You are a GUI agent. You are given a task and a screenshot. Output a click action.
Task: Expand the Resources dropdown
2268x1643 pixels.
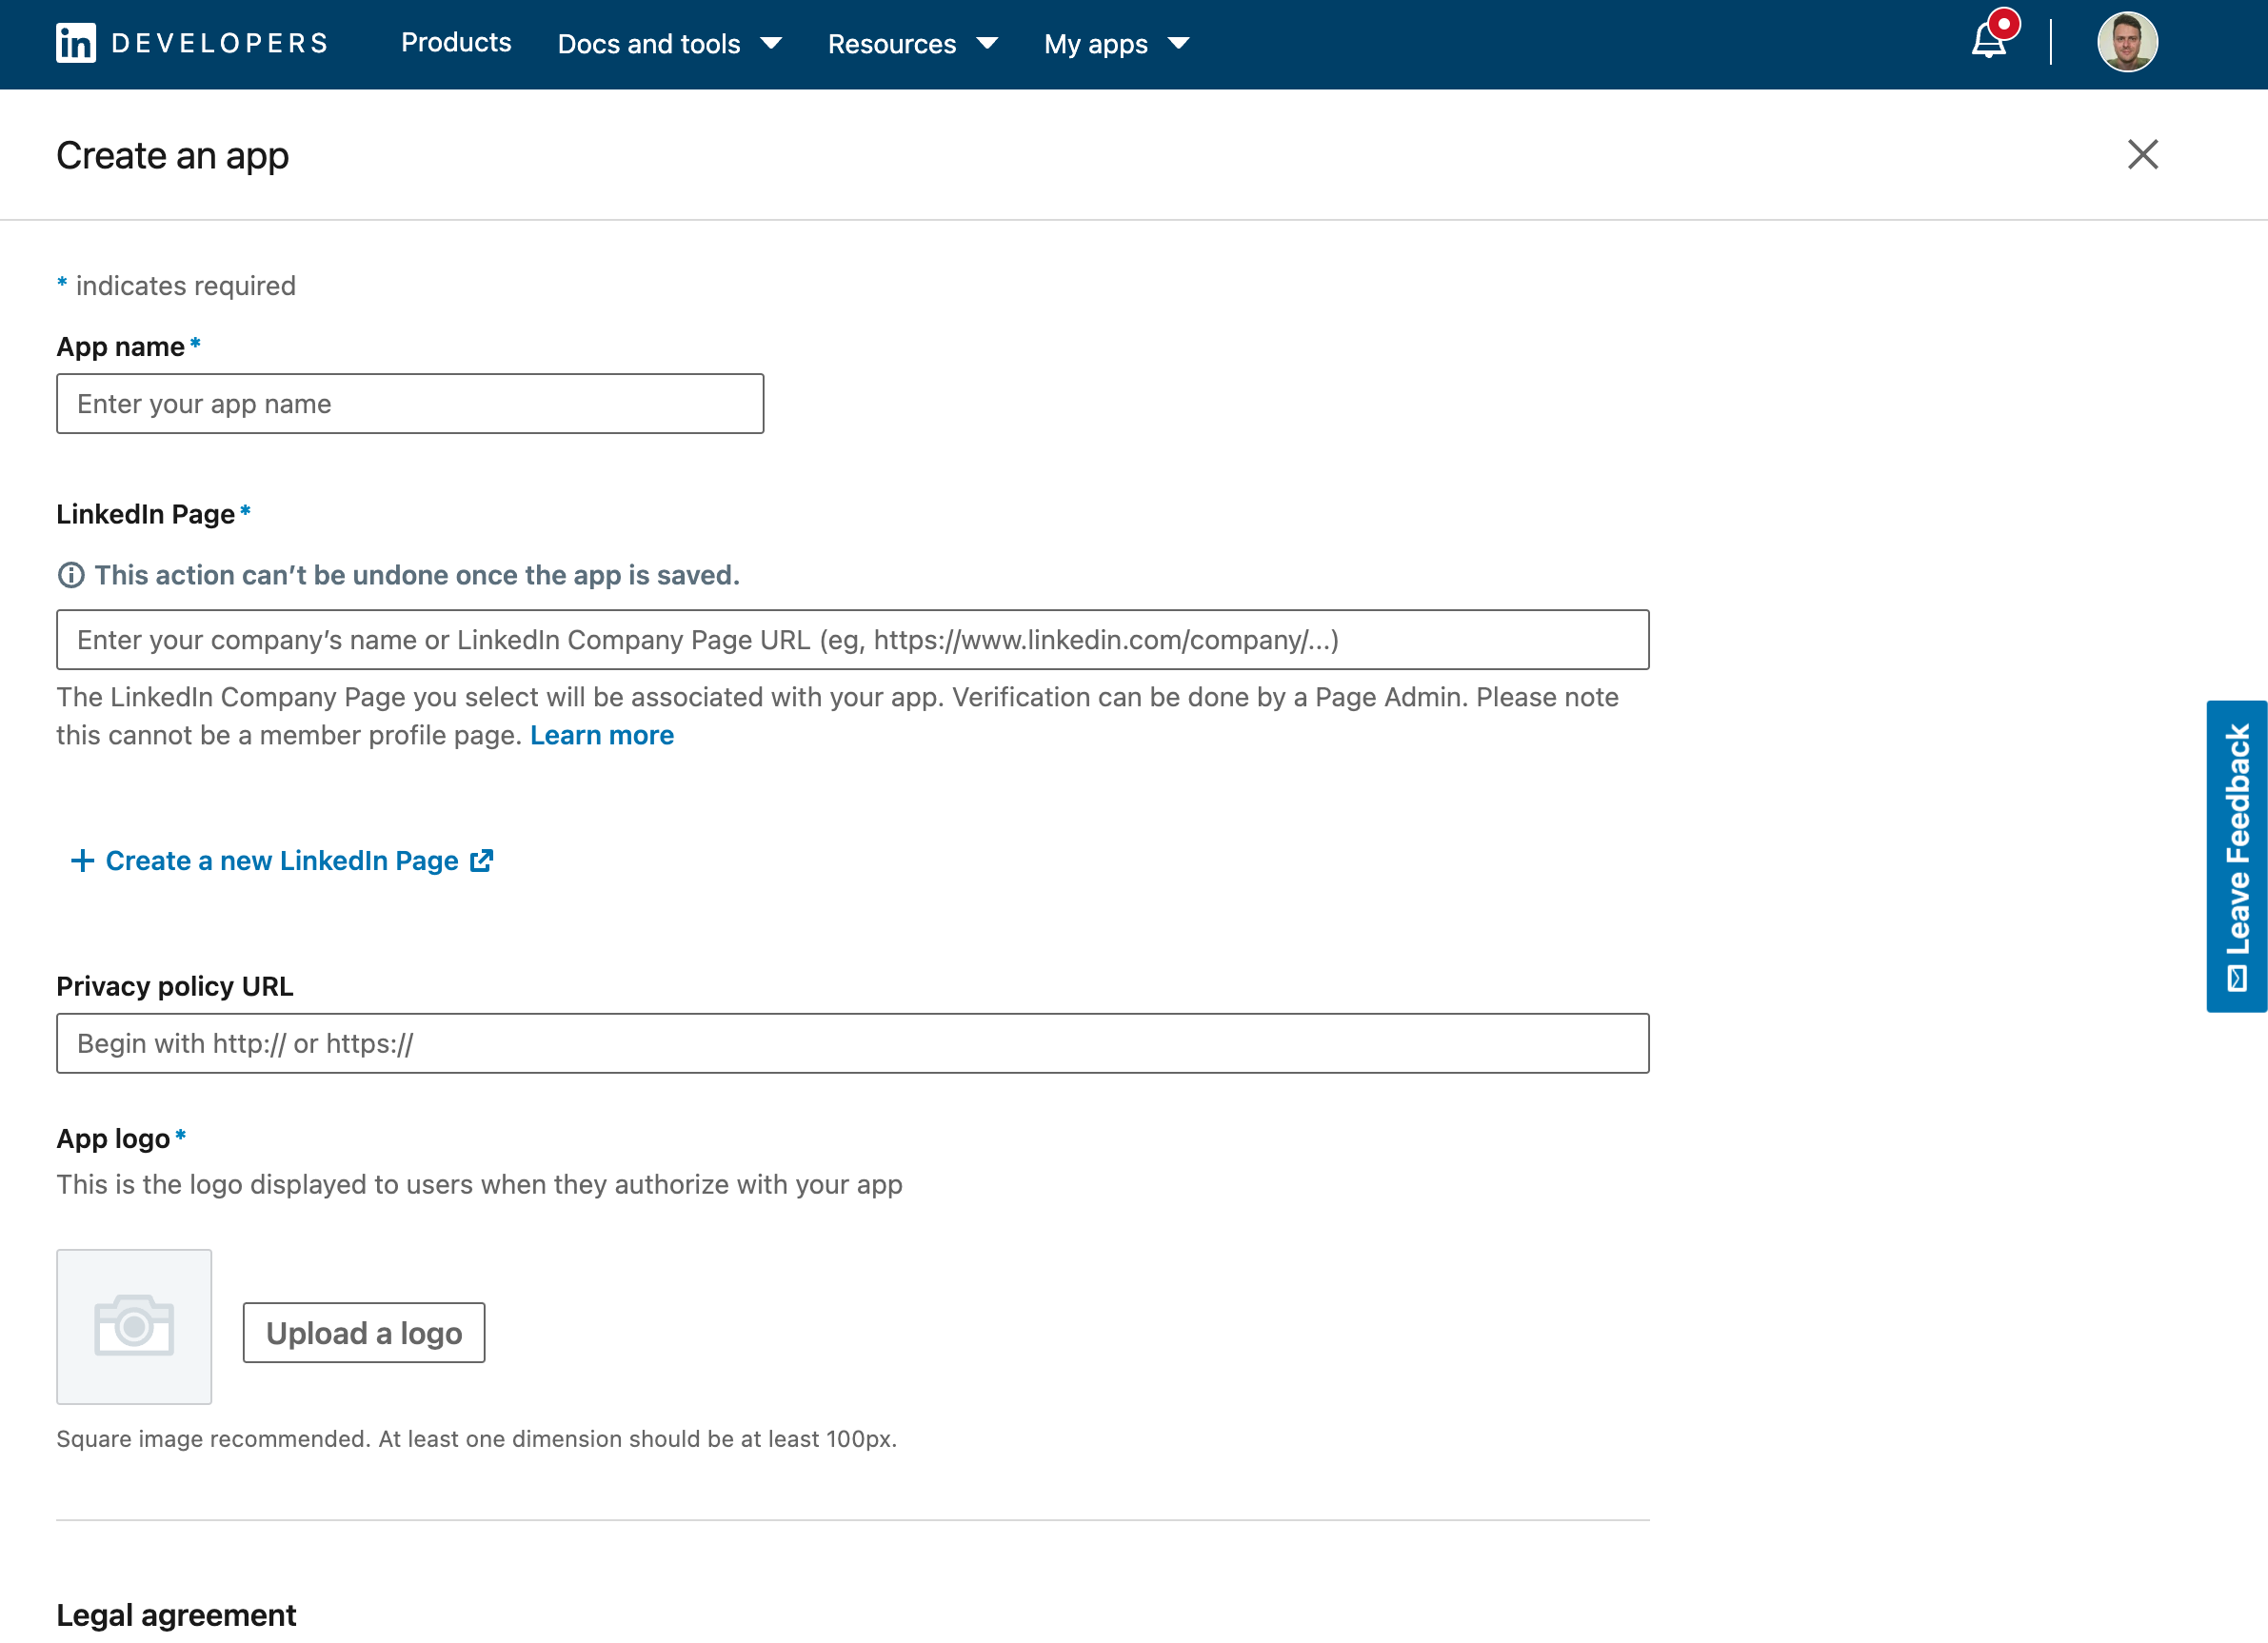point(912,44)
